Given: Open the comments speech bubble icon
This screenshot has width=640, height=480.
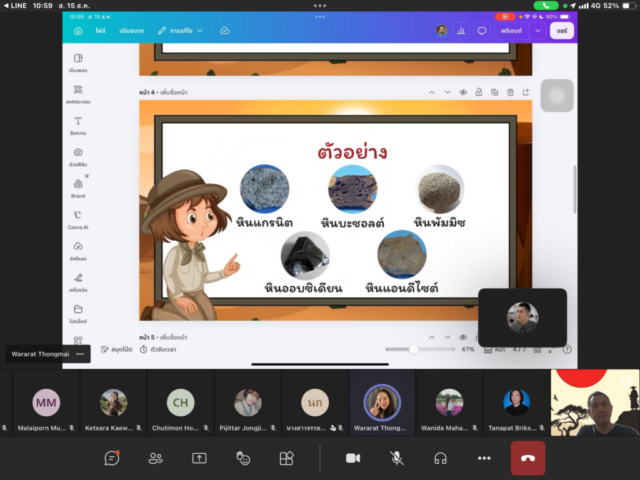Looking at the screenshot, I should [x=482, y=31].
